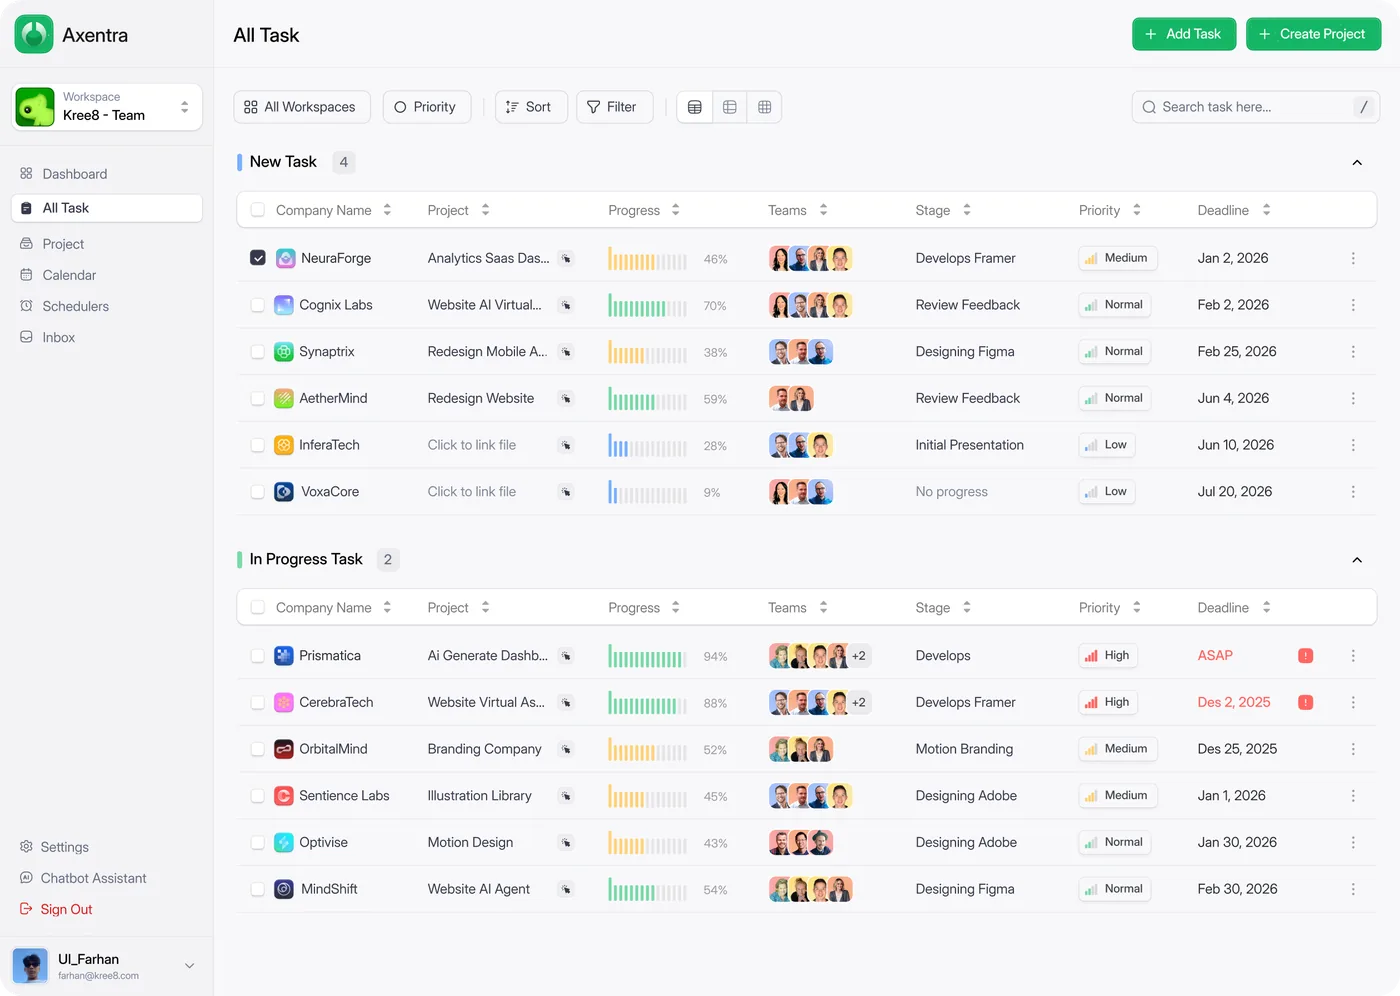Uncheck the NeuraForge row checkbox
Image resolution: width=1400 pixels, height=996 pixels.
258,258
